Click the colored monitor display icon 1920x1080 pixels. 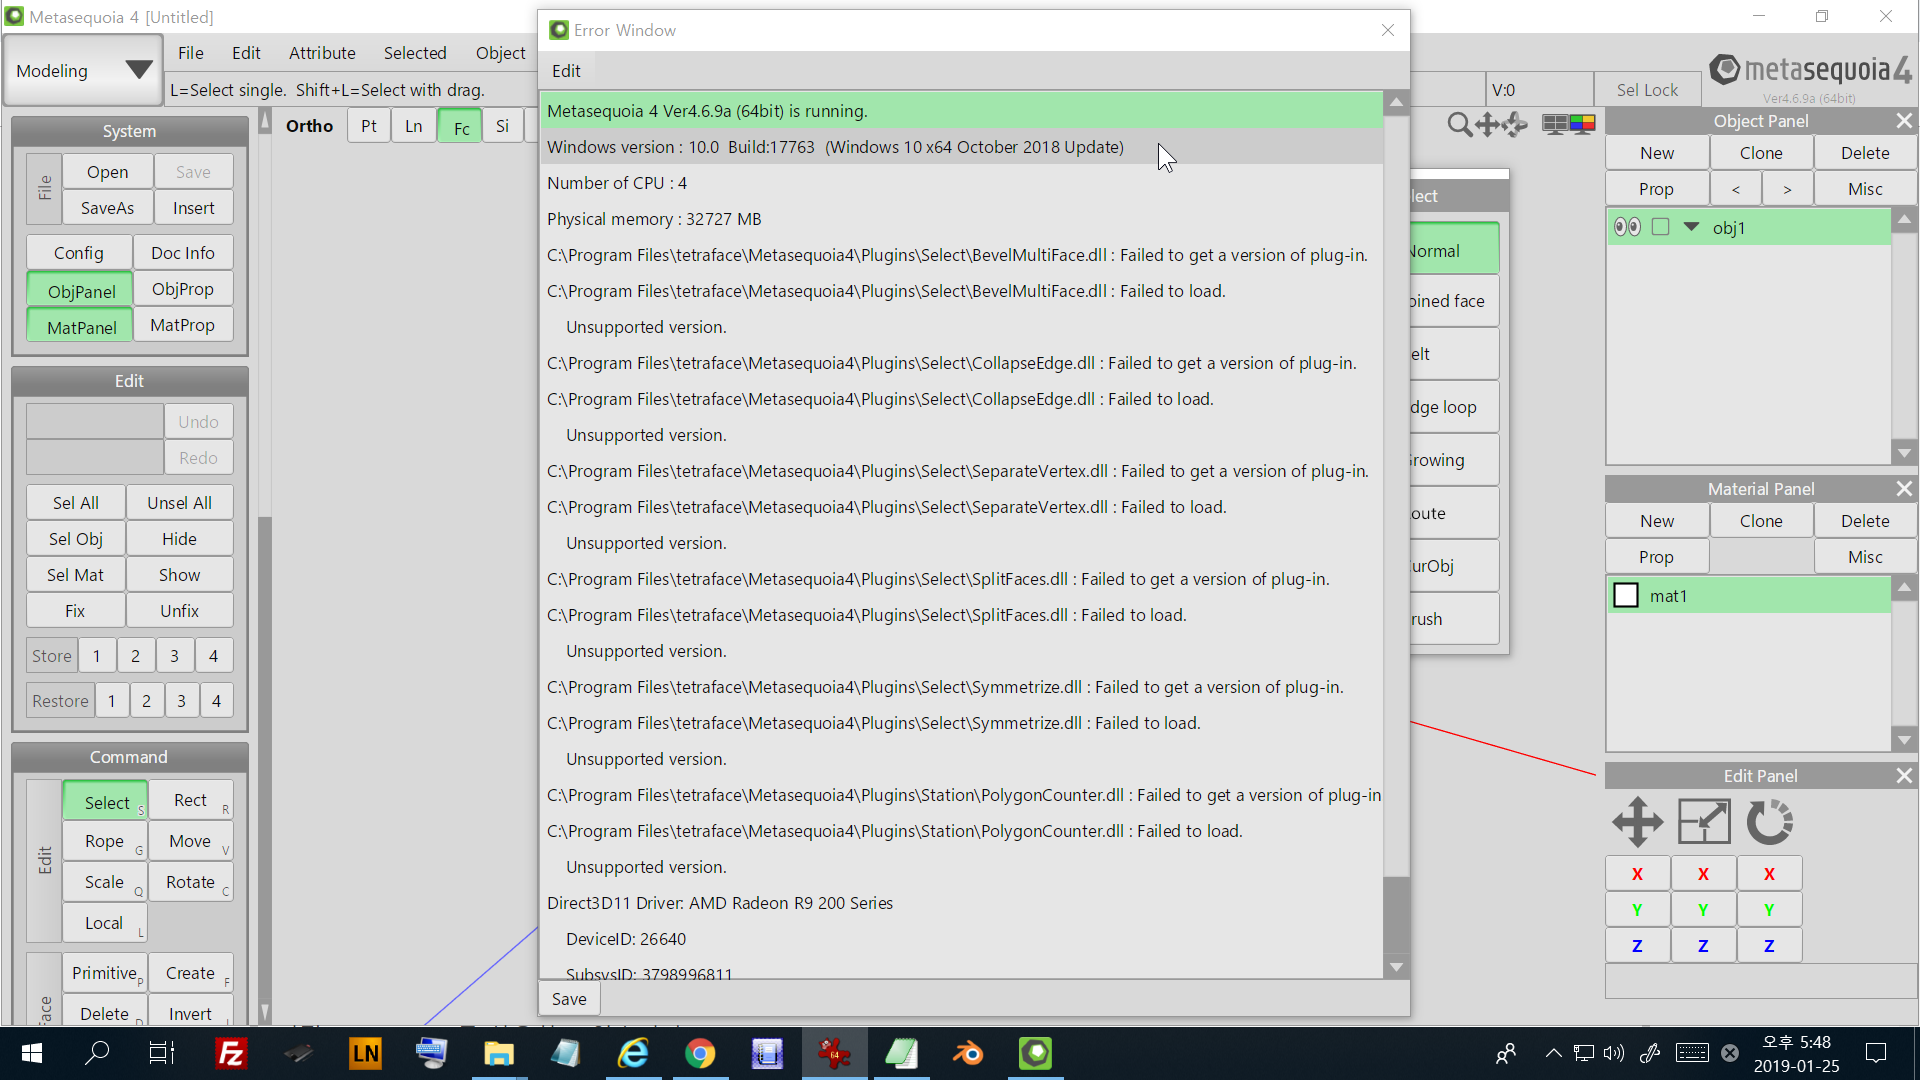pos(1582,125)
